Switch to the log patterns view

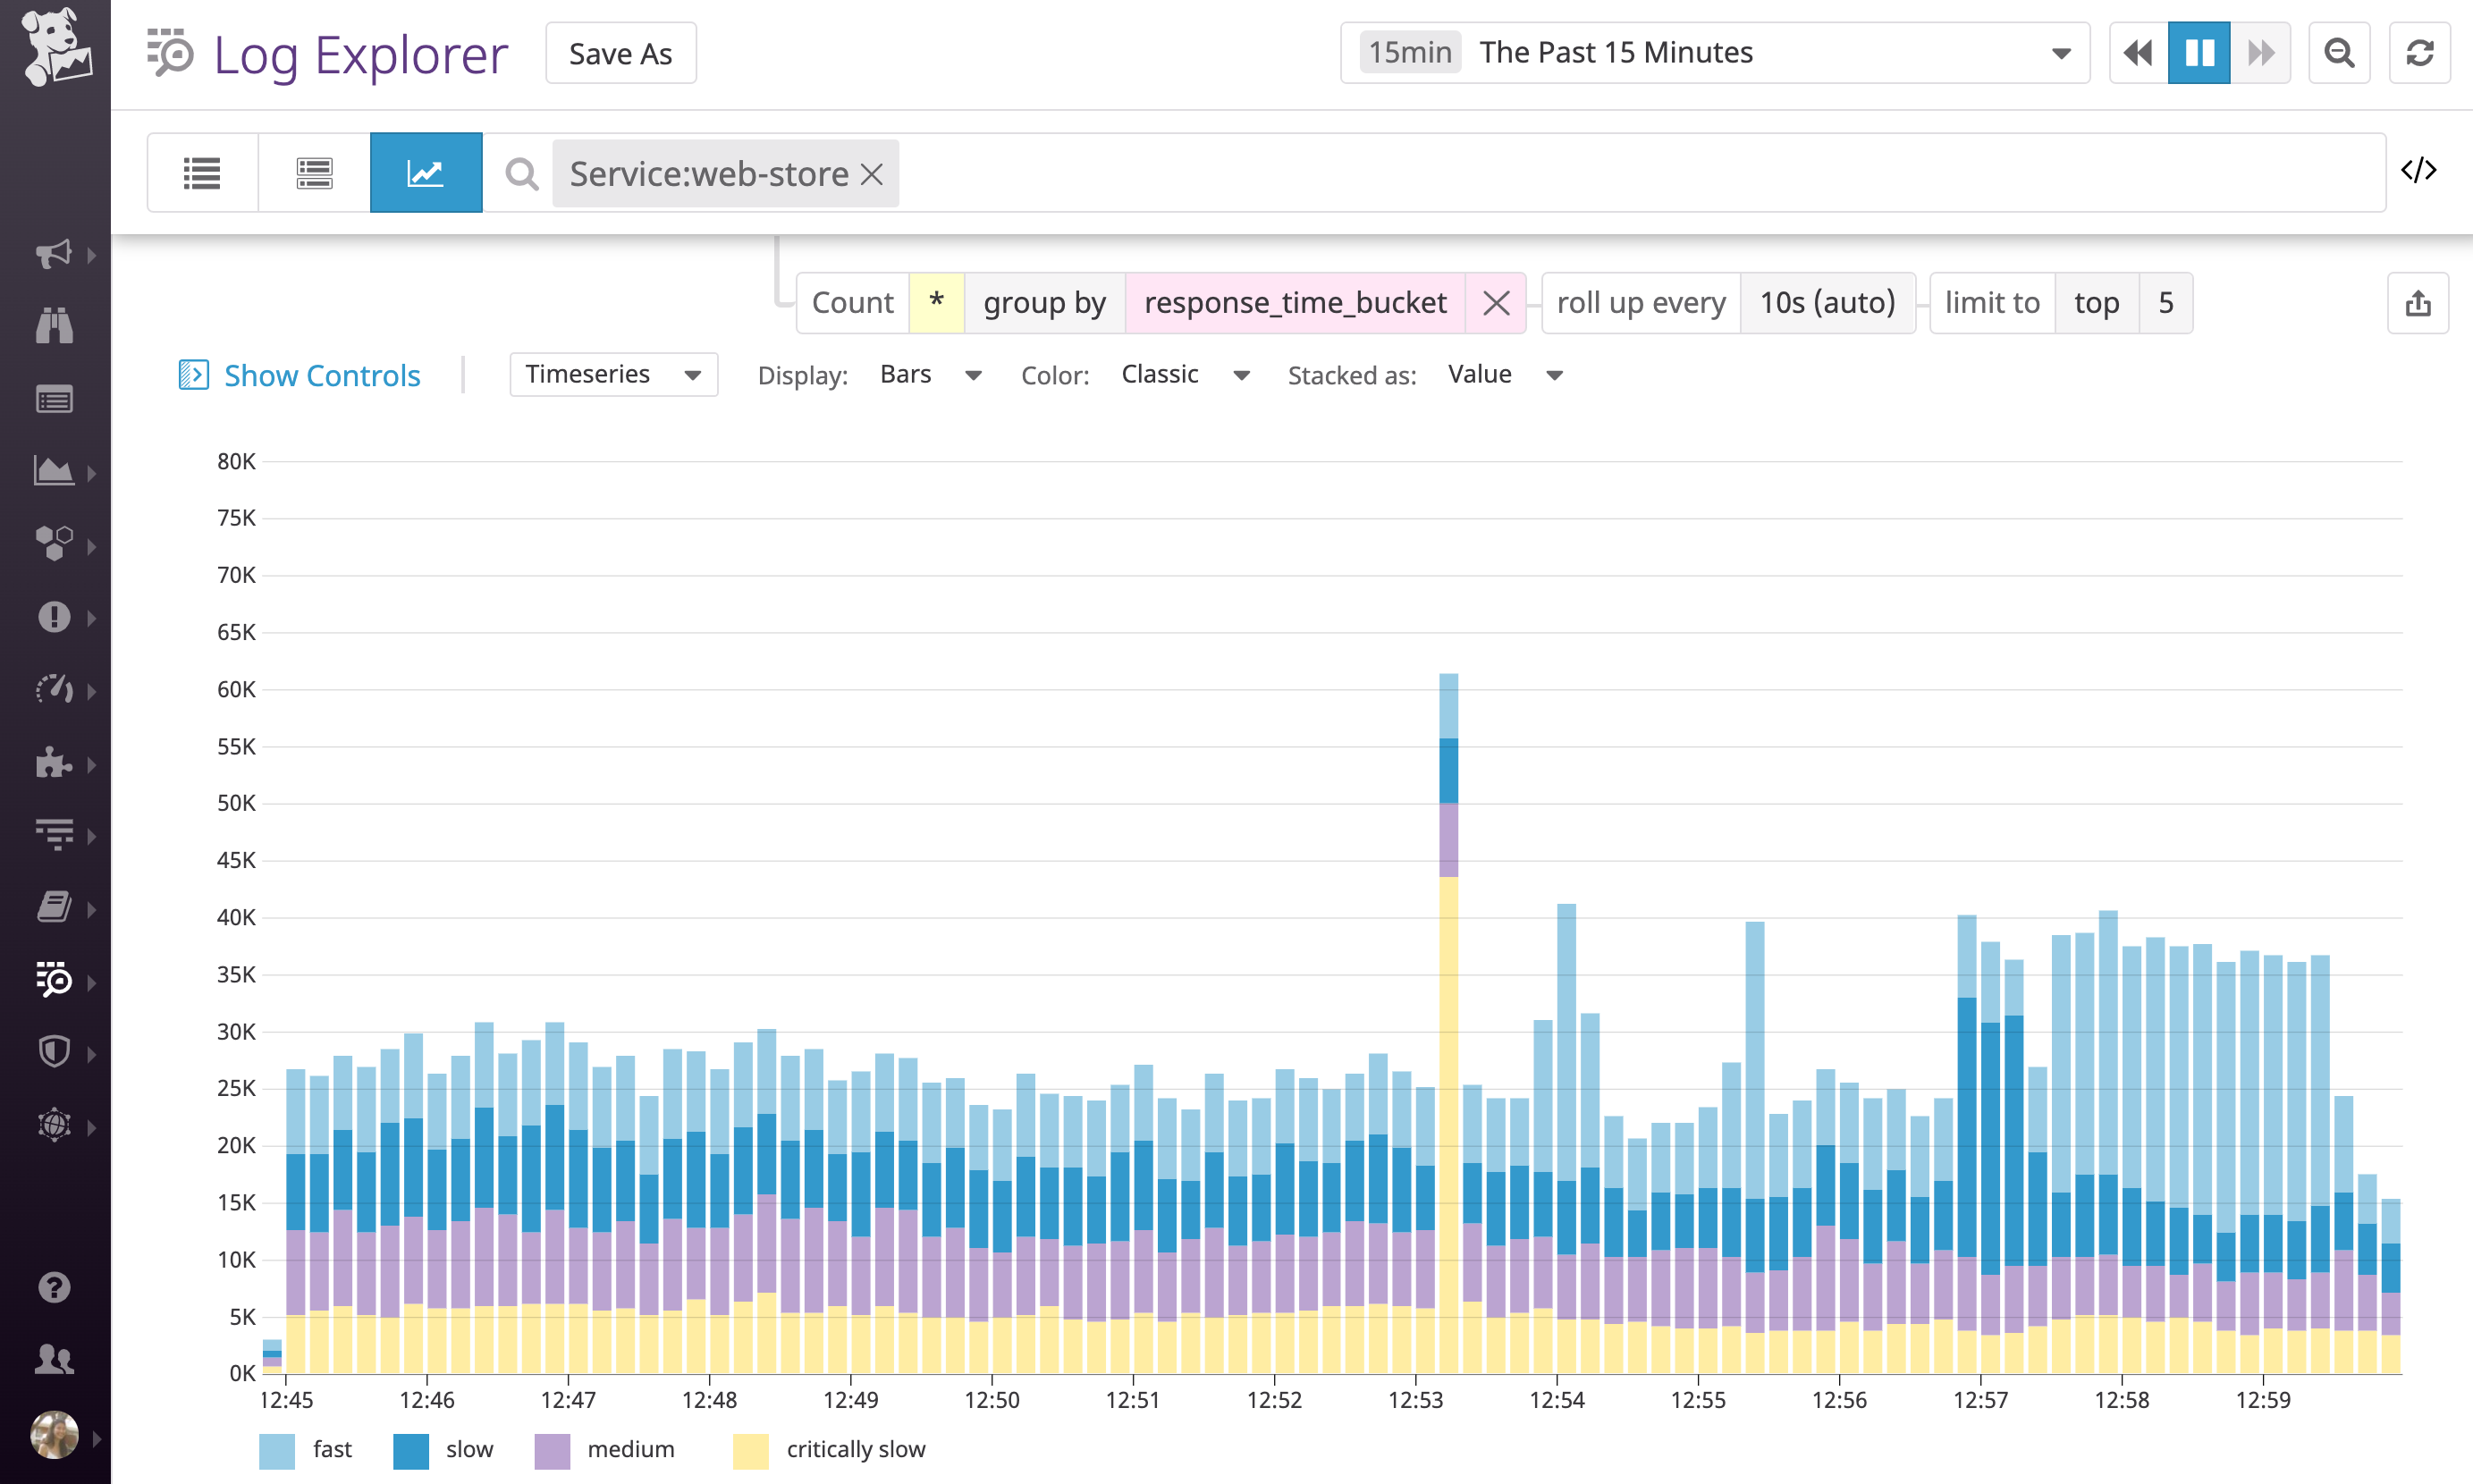(x=313, y=172)
